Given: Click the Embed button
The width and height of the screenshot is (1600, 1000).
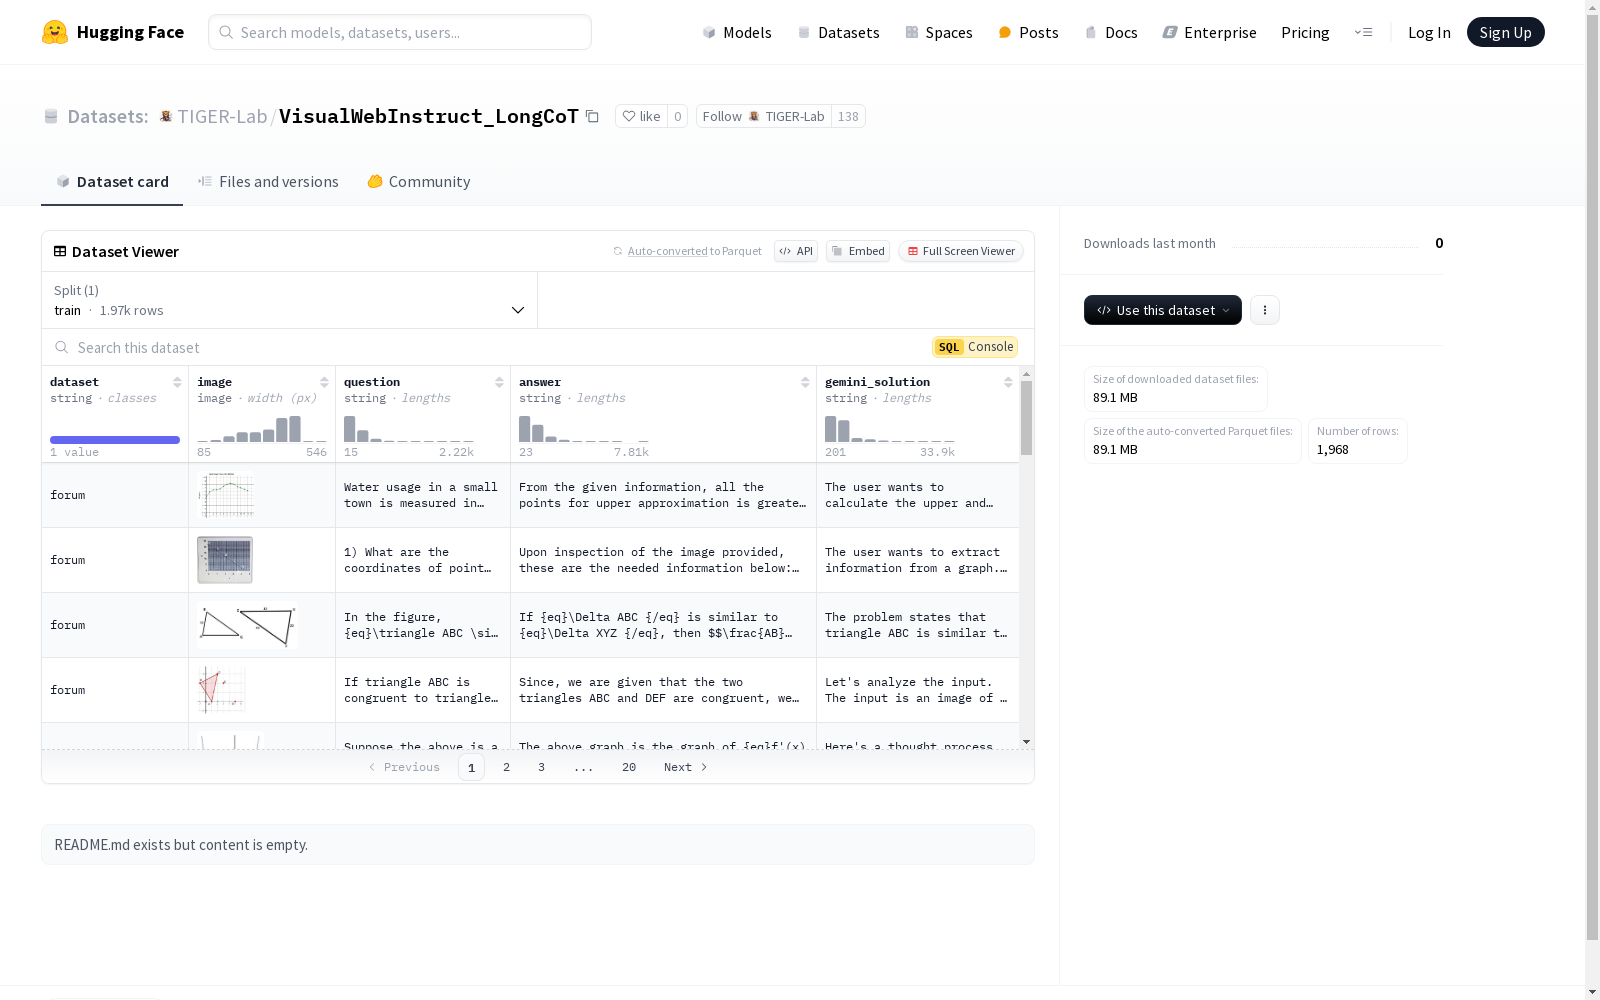Looking at the screenshot, I should click(858, 251).
